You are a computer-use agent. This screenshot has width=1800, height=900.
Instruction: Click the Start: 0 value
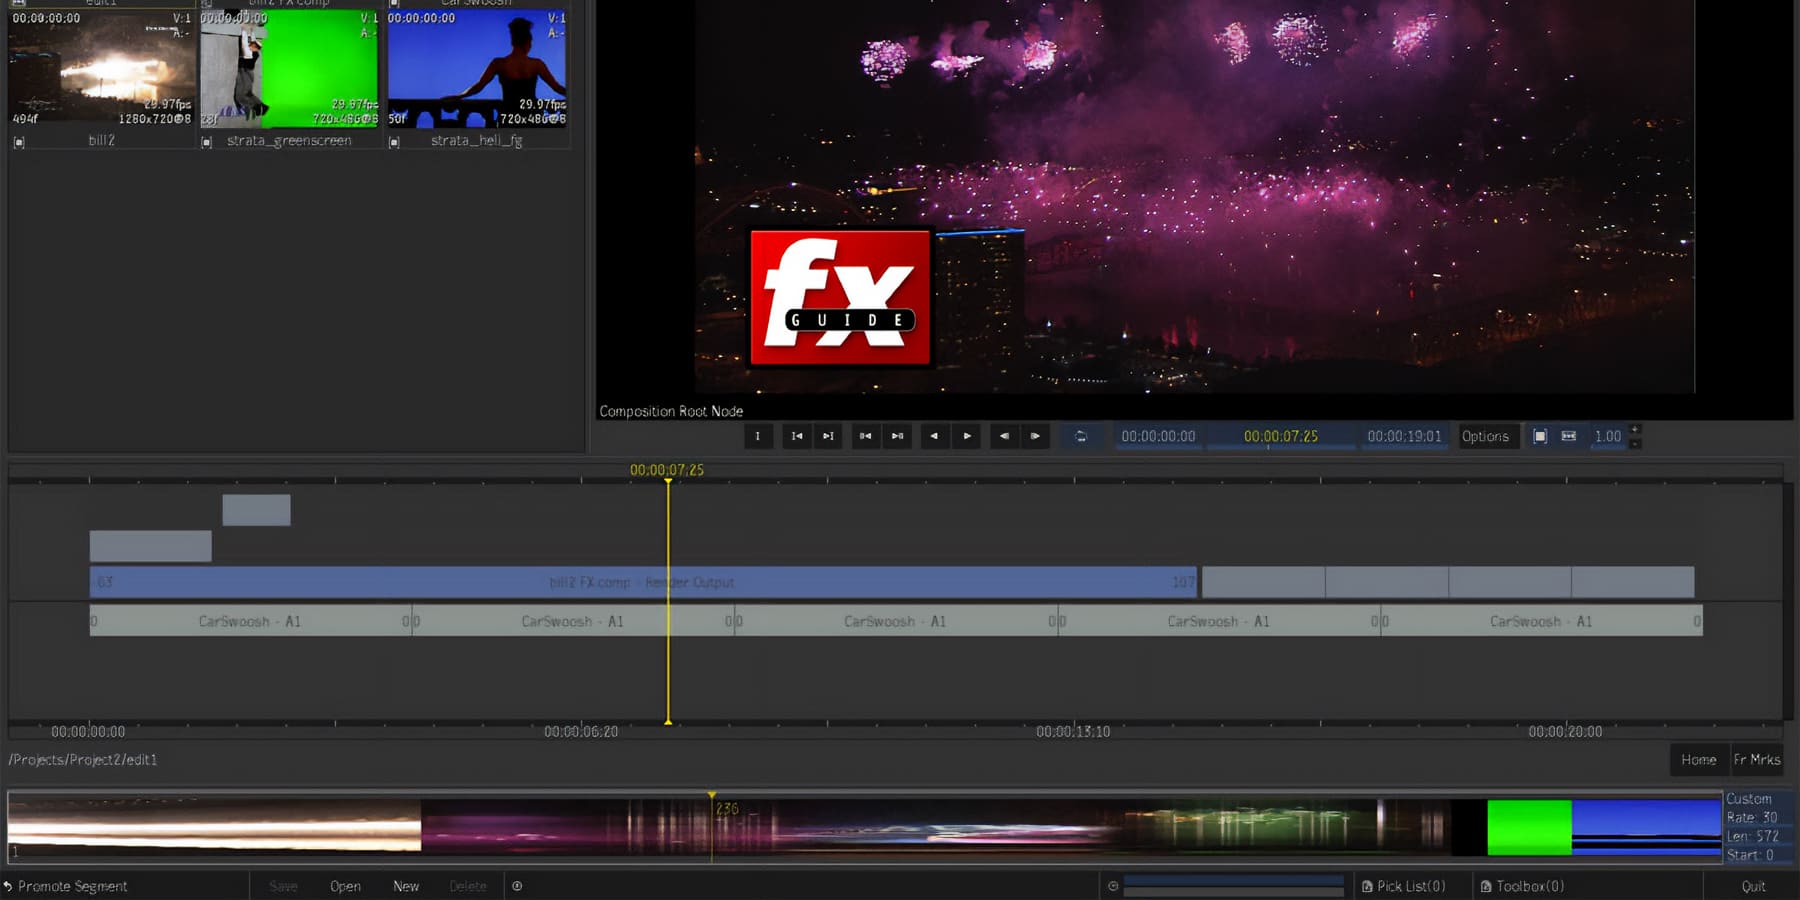(1750, 855)
